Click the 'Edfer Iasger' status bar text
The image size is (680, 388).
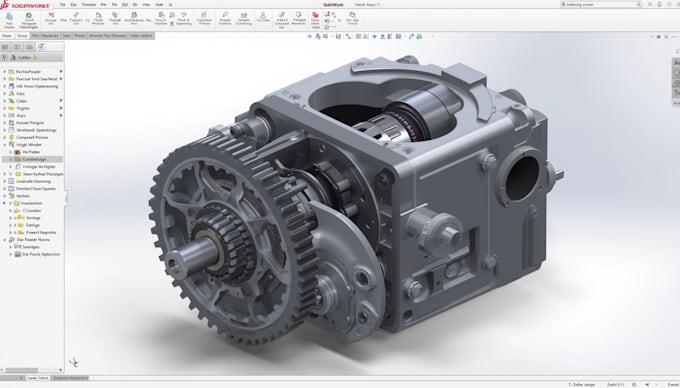point(582,385)
